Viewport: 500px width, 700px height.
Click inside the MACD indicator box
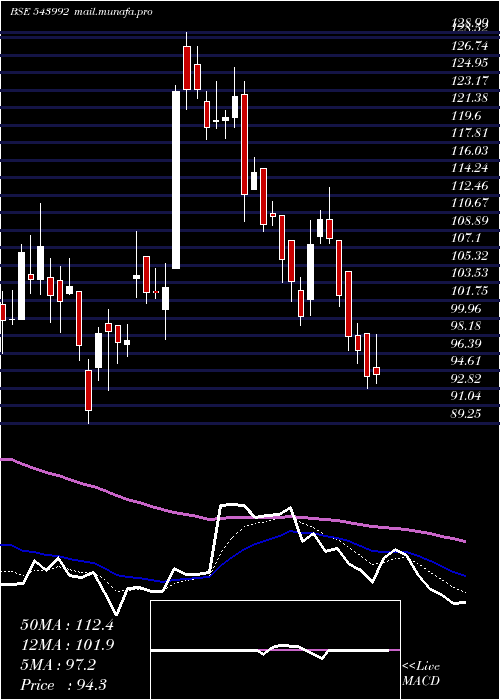pyautogui.click(x=275, y=650)
